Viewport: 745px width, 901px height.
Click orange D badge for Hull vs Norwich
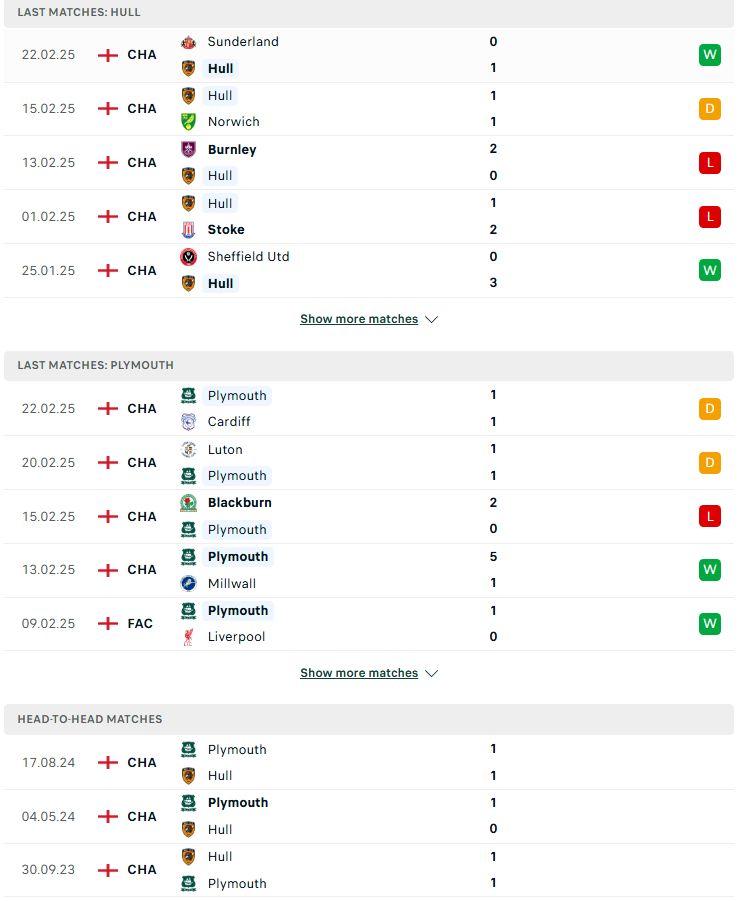coord(710,109)
